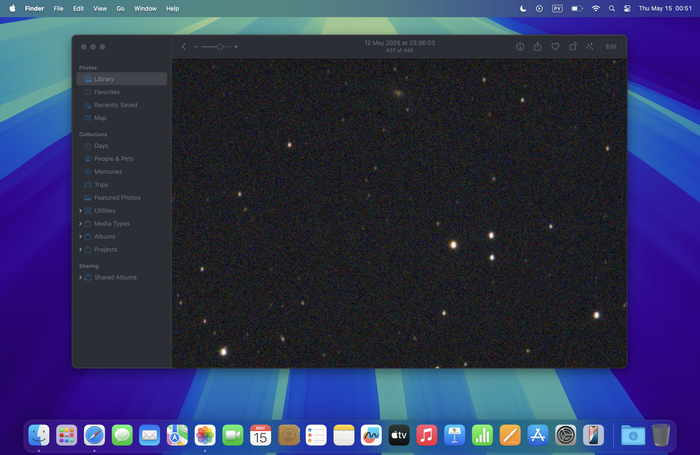This screenshot has height=455, width=700.
Task: Apply Auto Enhance magic wand
Action: pyautogui.click(x=591, y=46)
